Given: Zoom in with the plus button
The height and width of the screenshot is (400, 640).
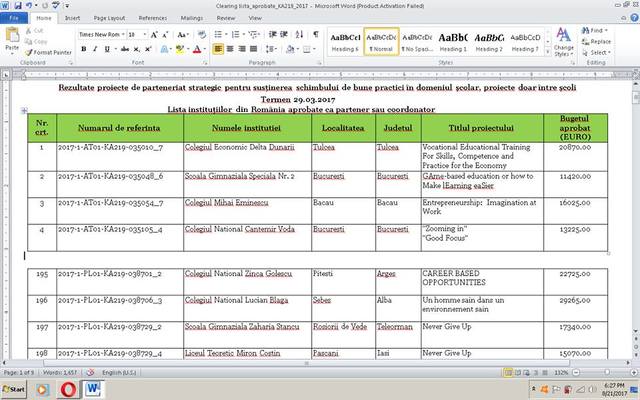Looking at the screenshot, I should [634, 372].
